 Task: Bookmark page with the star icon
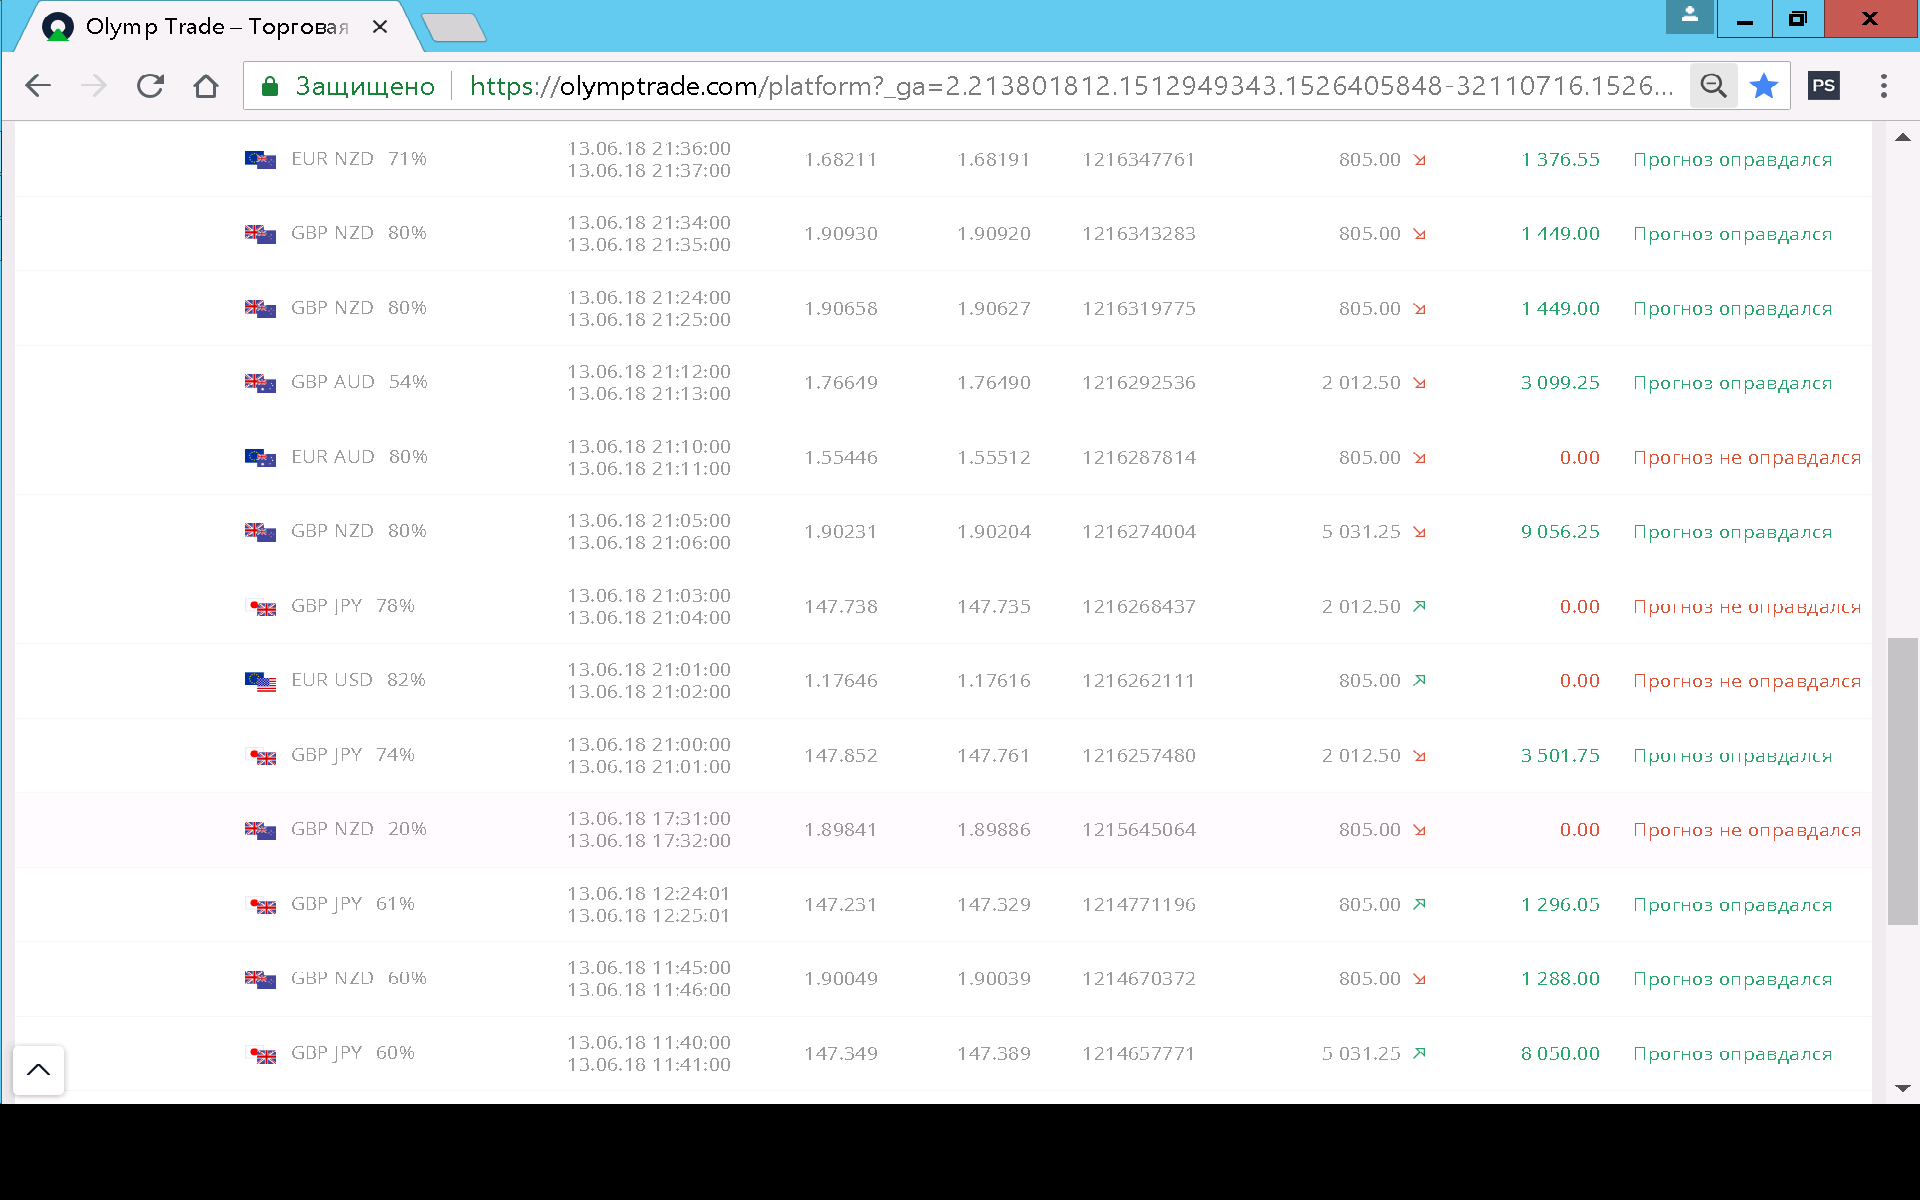1764,86
